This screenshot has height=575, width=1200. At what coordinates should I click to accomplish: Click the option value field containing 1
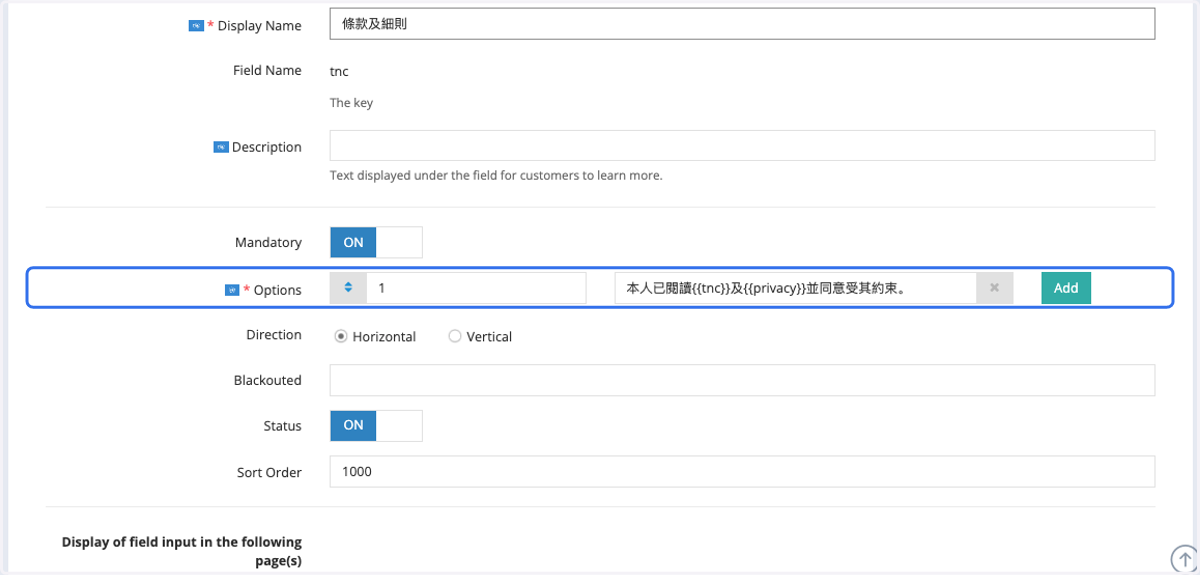(476, 288)
